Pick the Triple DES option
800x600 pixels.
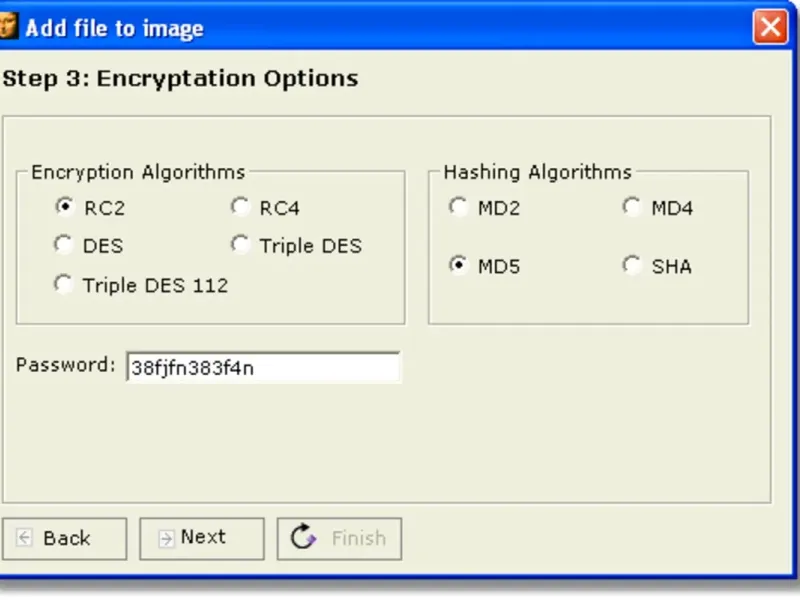pyautogui.click(x=240, y=245)
